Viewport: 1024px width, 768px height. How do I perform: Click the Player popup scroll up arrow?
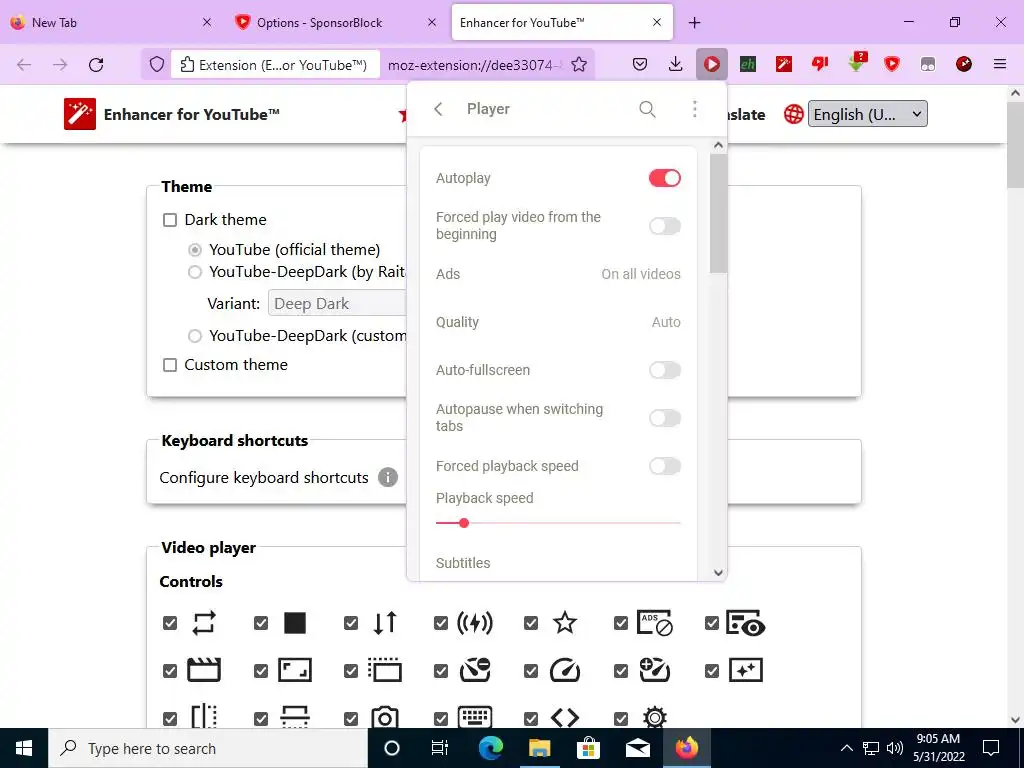(x=718, y=145)
